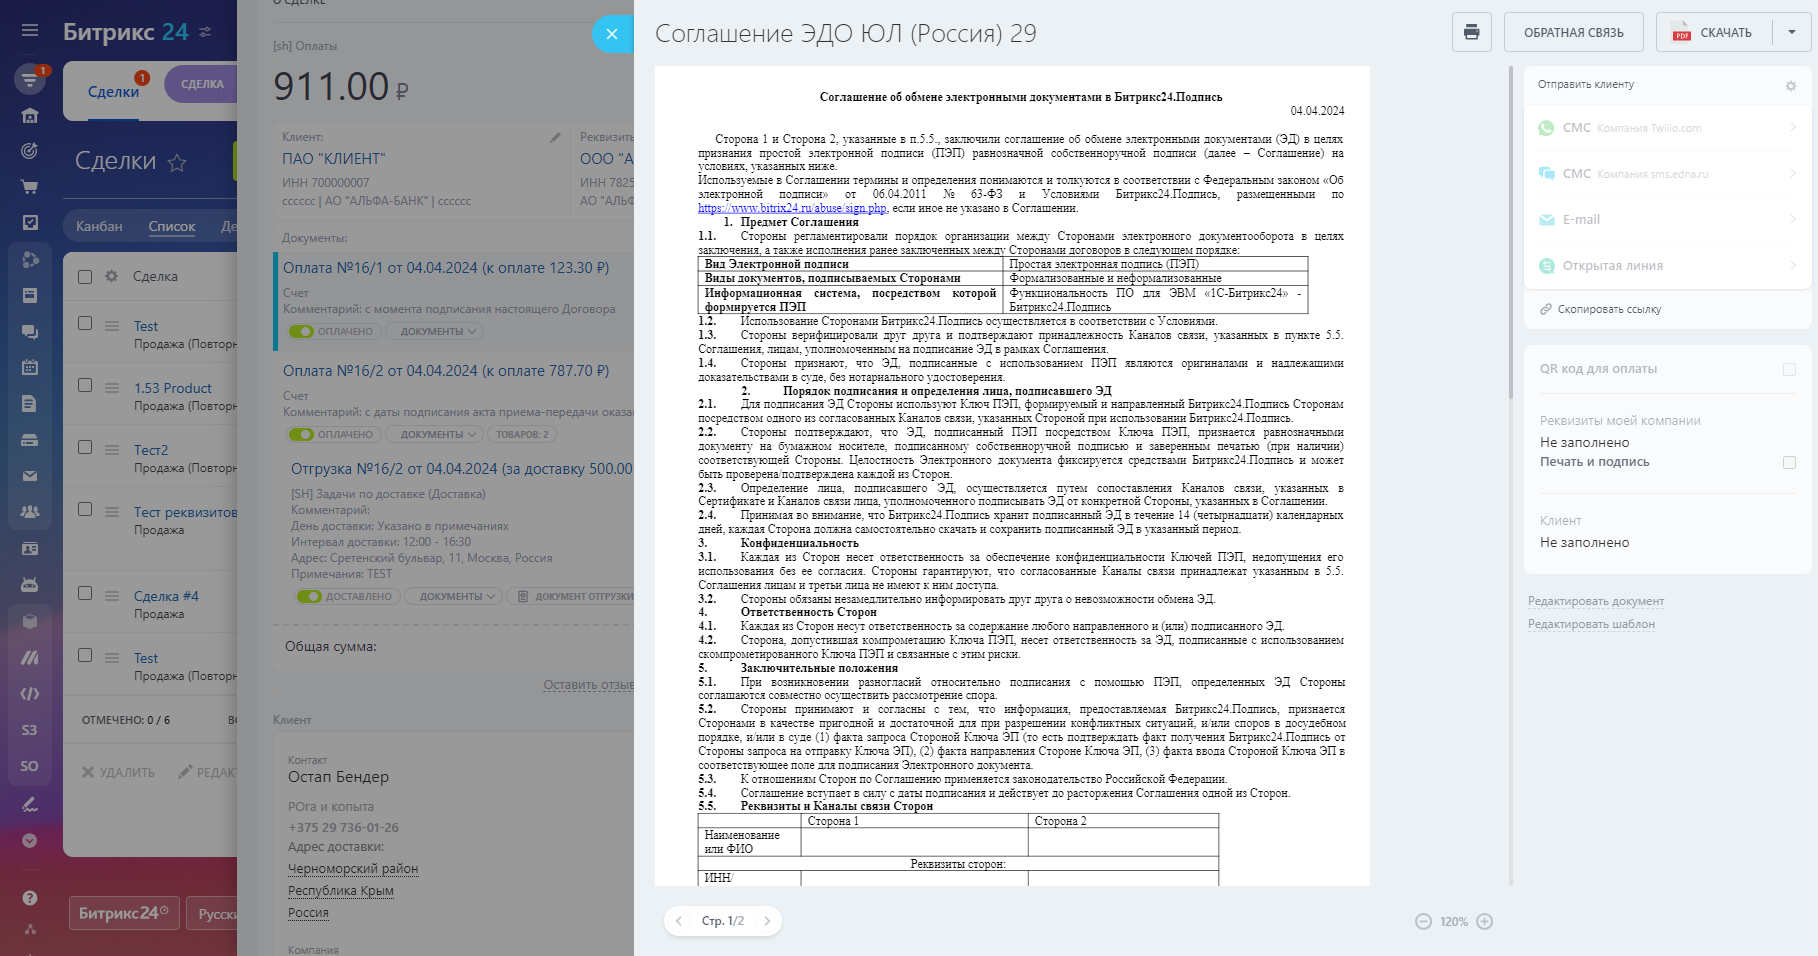Select checkbox for the Сделка #4 deal
Image resolution: width=1818 pixels, height=956 pixels.
click(85, 593)
